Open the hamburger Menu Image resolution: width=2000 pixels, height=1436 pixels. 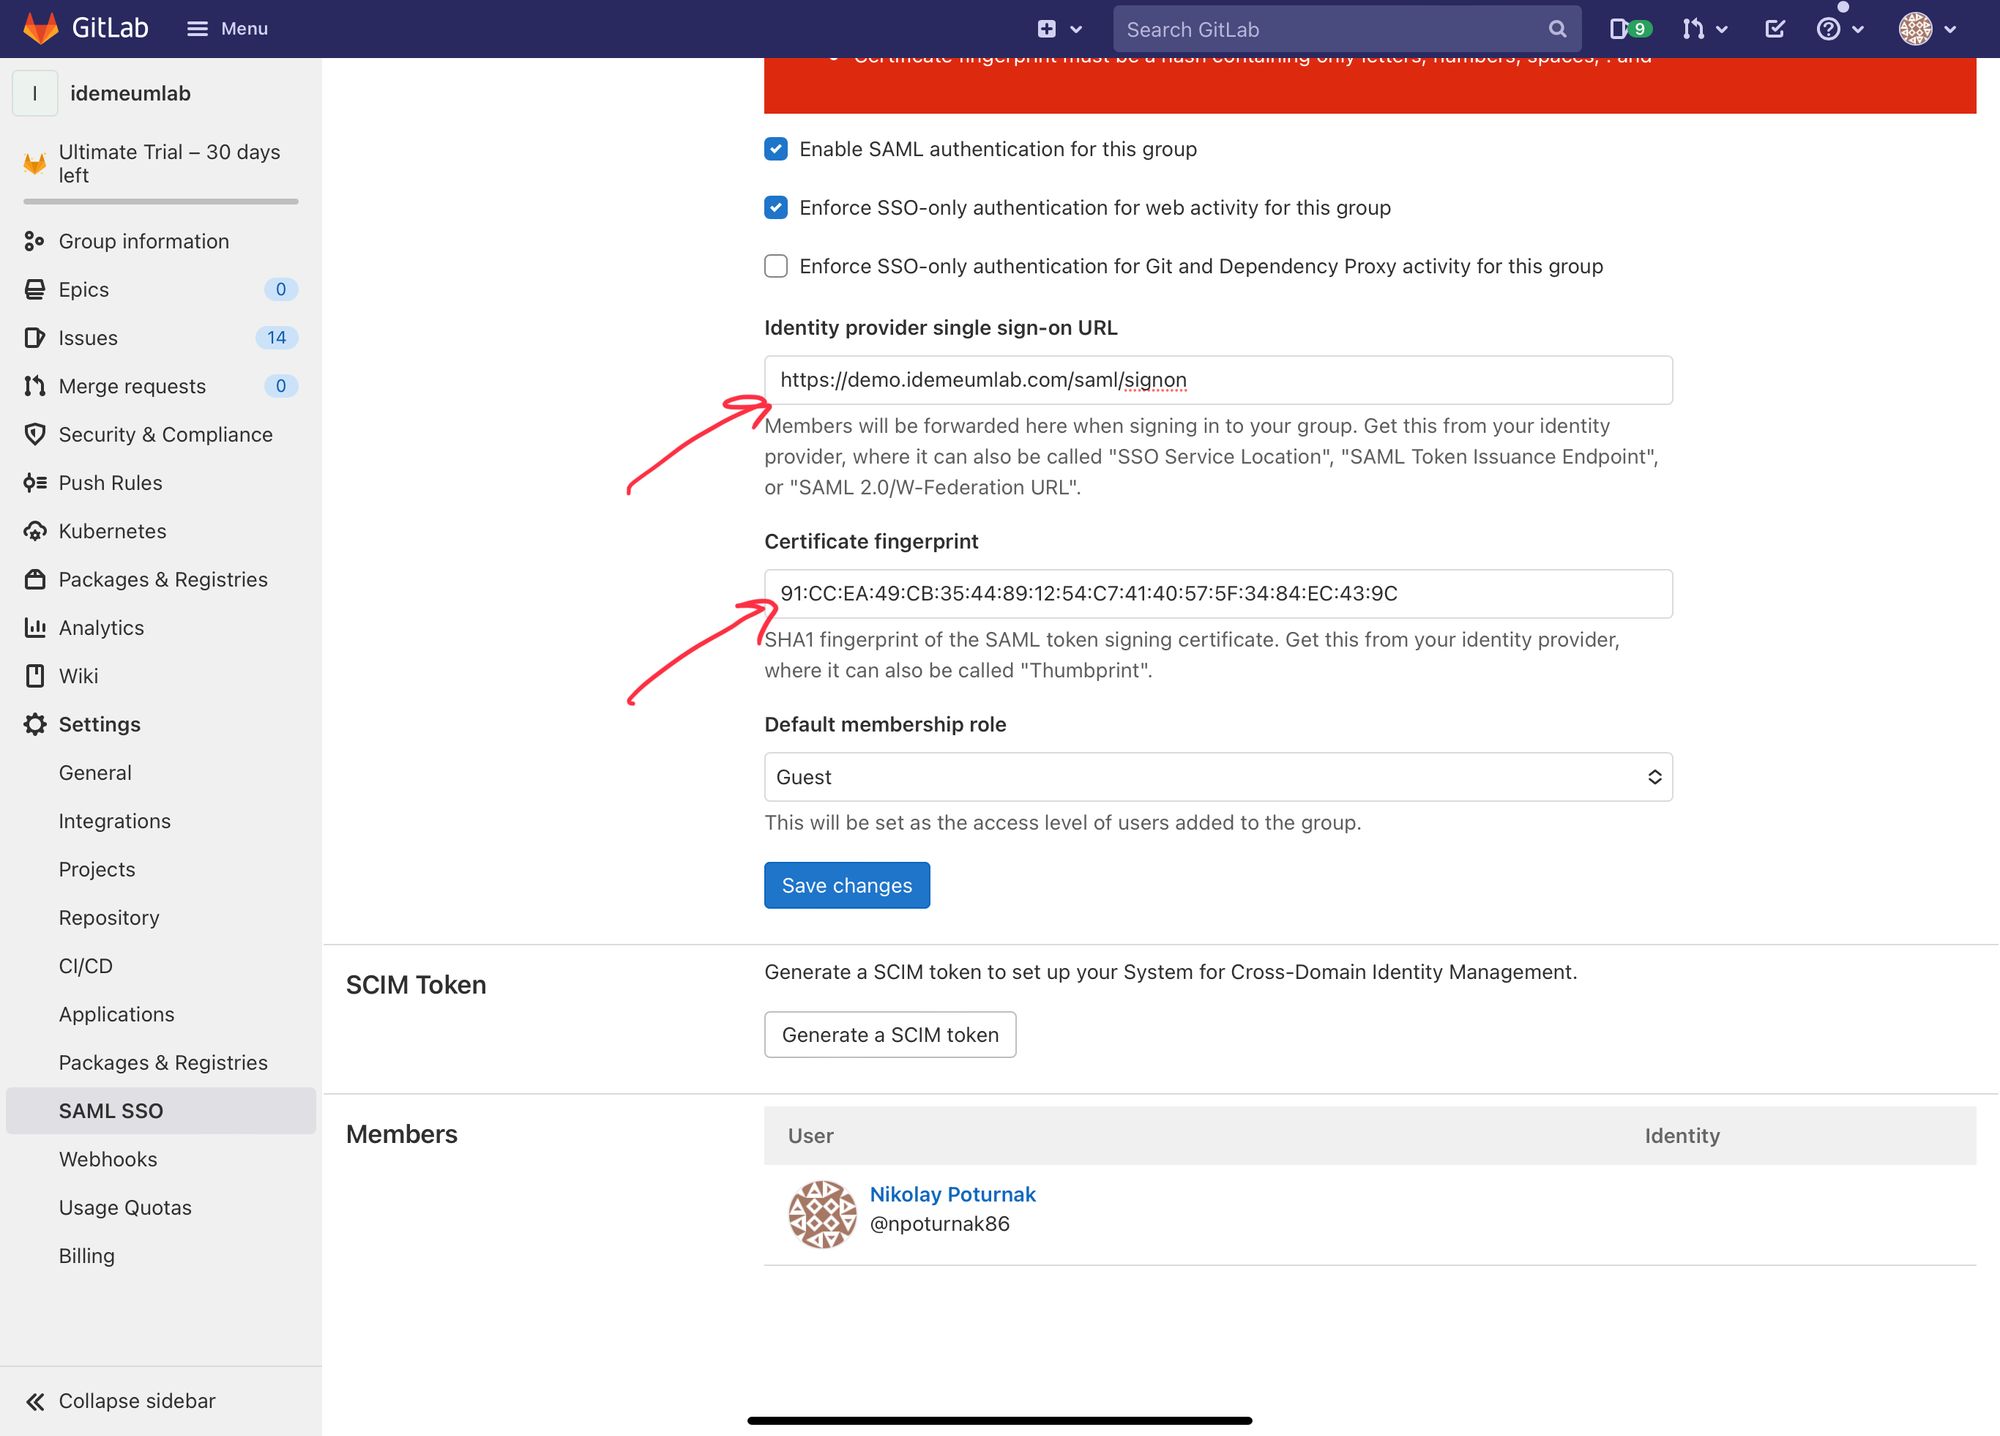(x=227, y=29)
